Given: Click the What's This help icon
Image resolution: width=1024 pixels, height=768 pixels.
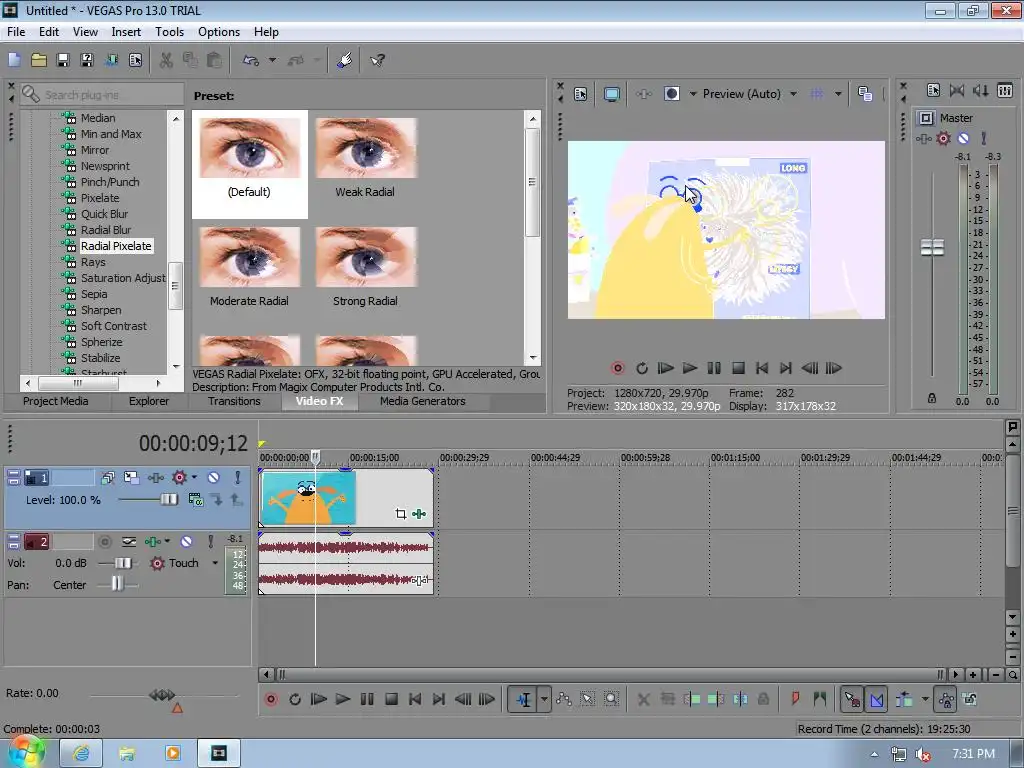Looking at the screenshot, I should pyautogui.click(x=377, y=60).
